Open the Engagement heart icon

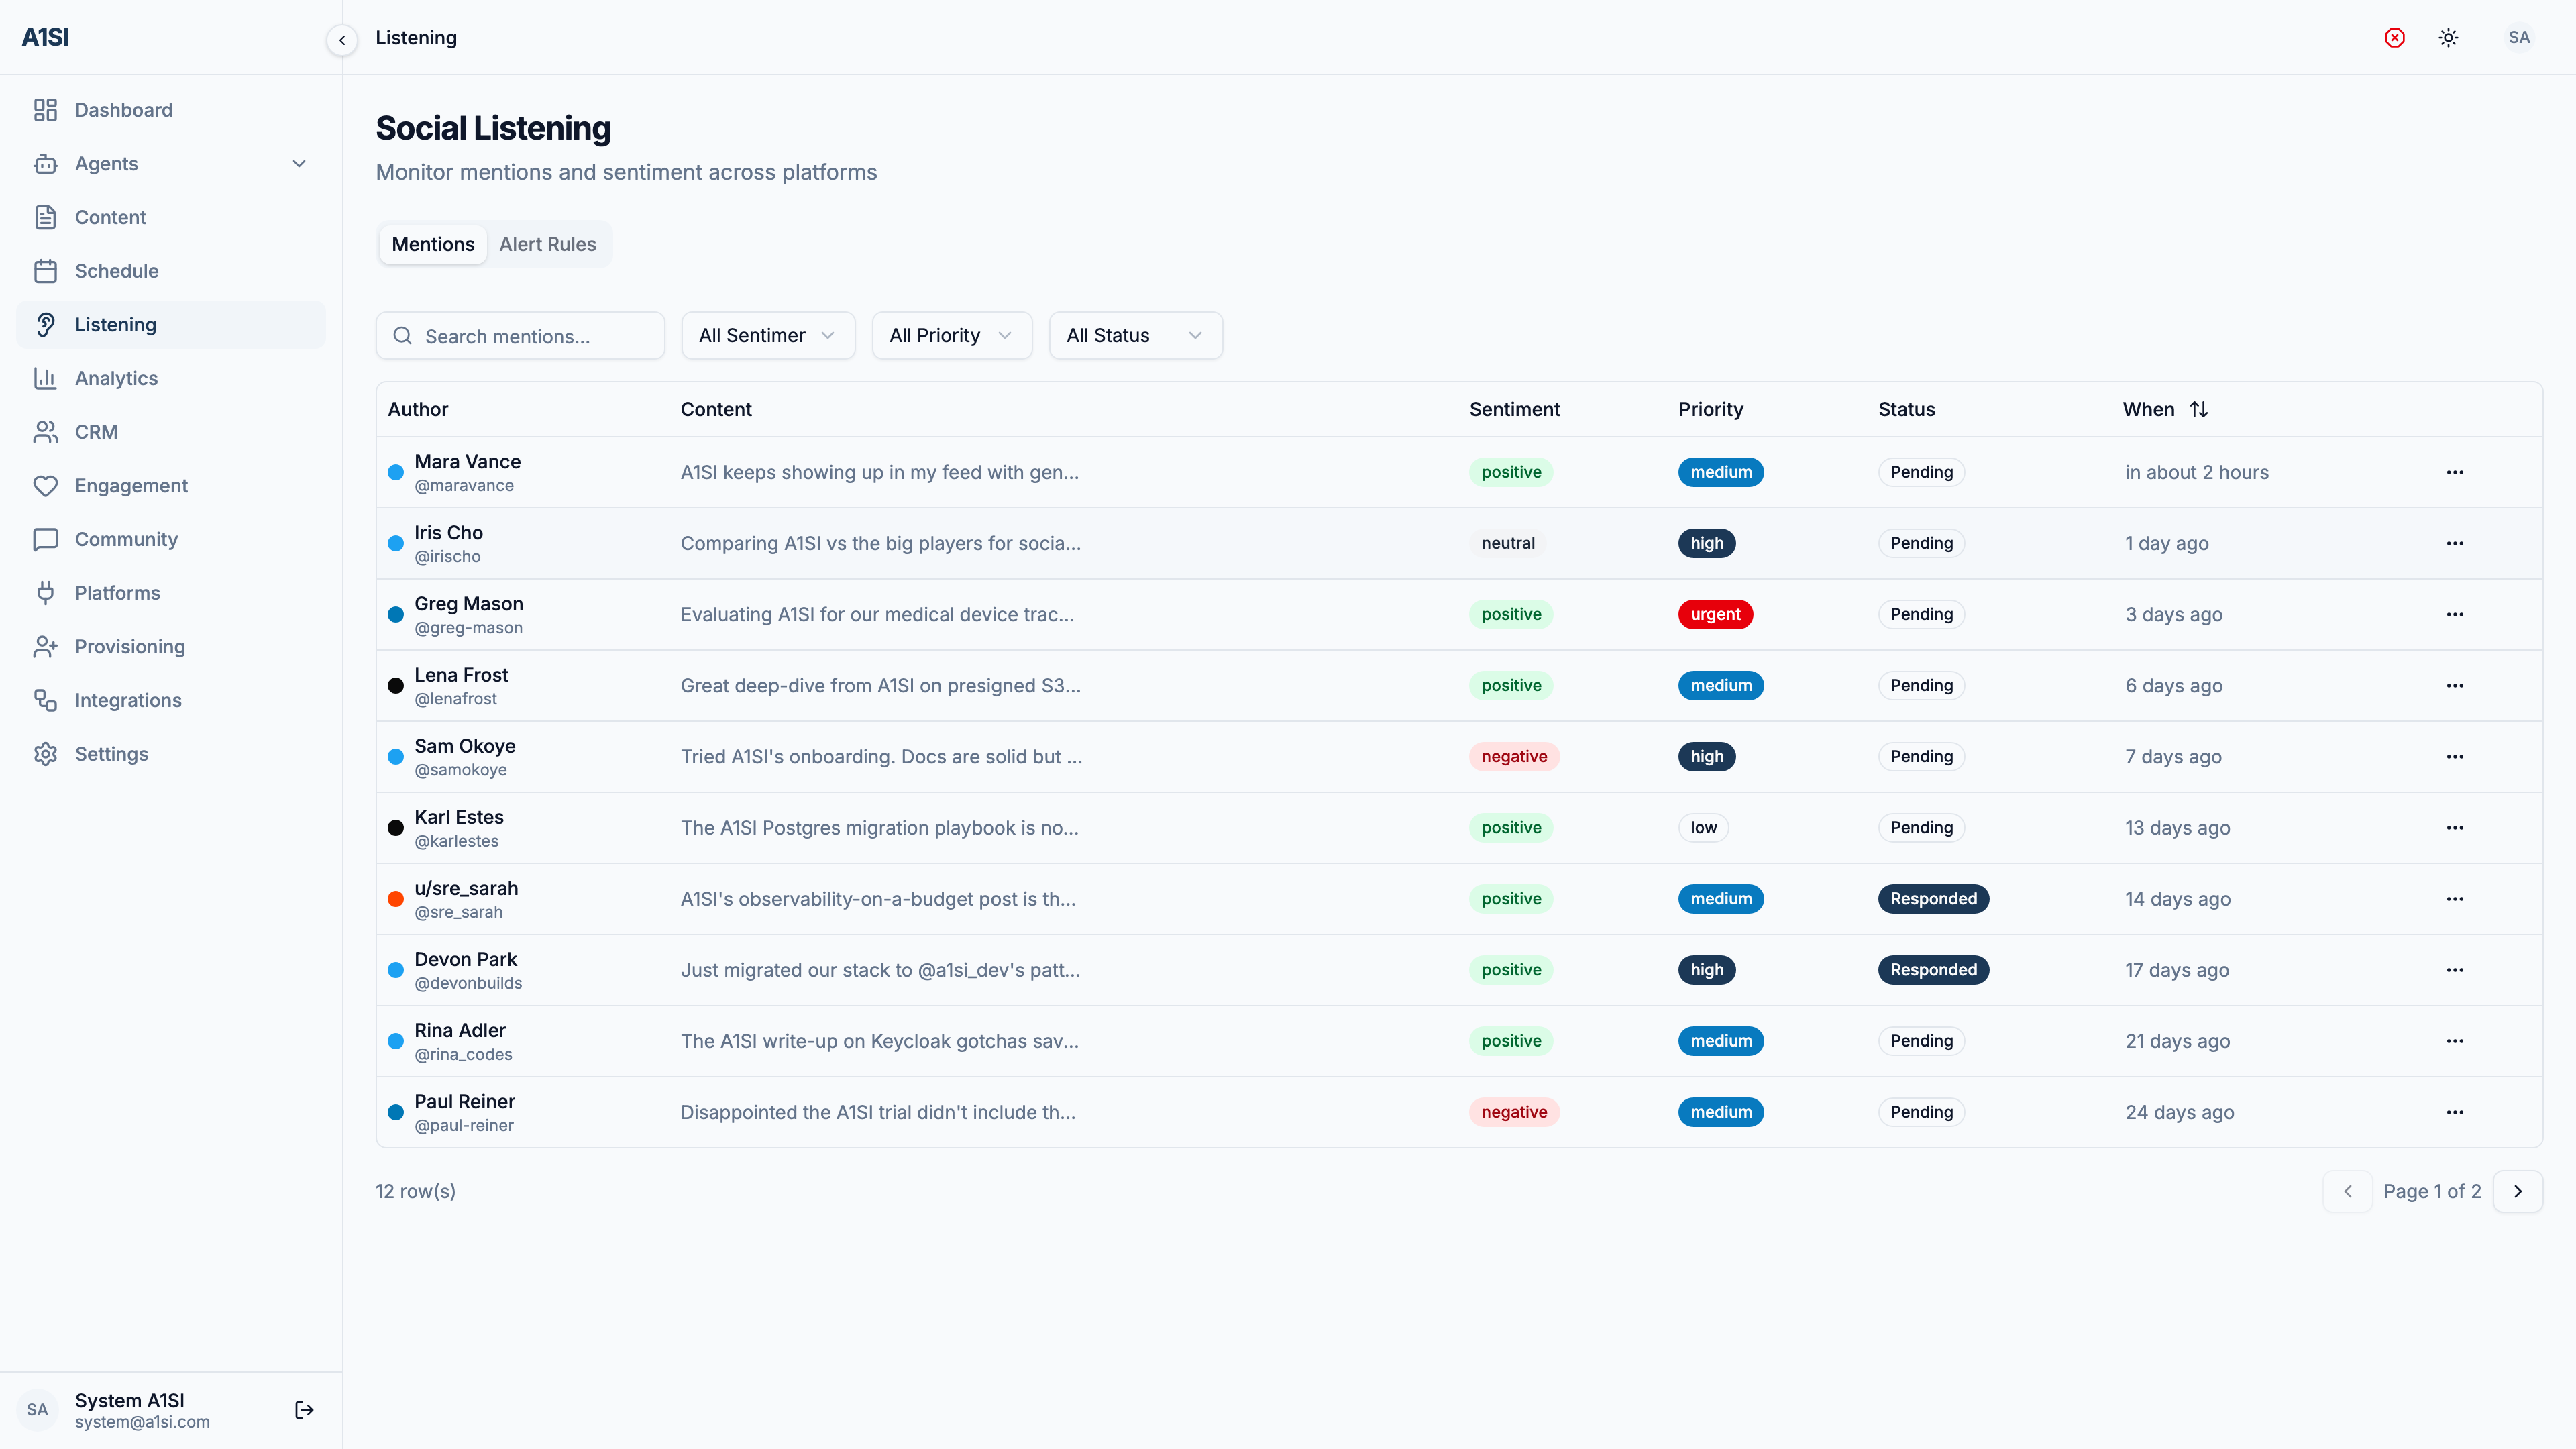pos(45,486)
